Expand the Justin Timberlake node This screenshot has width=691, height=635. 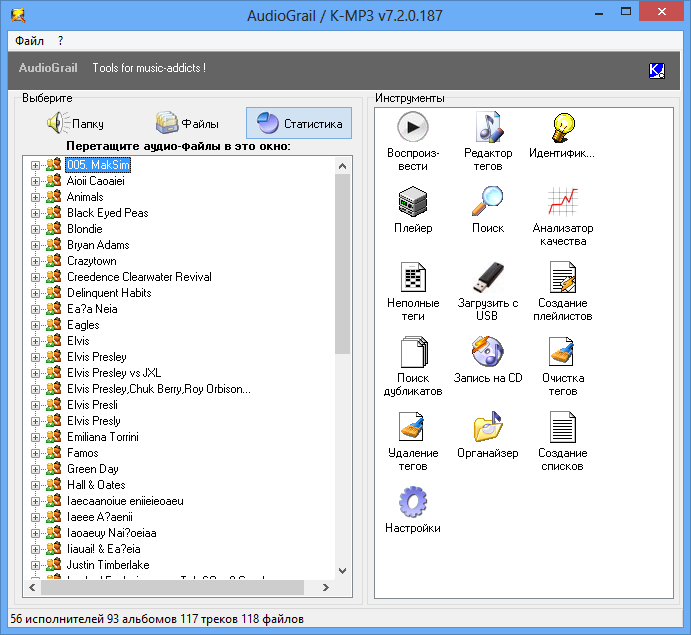pyautogui.click(x=35, y=565)
